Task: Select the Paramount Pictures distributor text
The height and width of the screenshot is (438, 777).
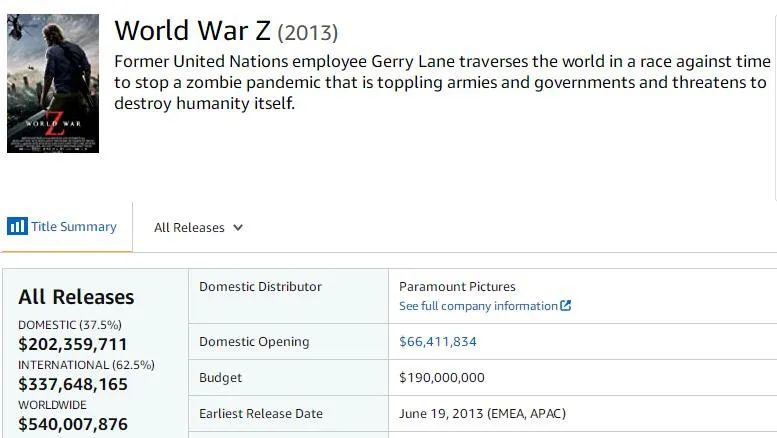Action: (x=457, y=286)
